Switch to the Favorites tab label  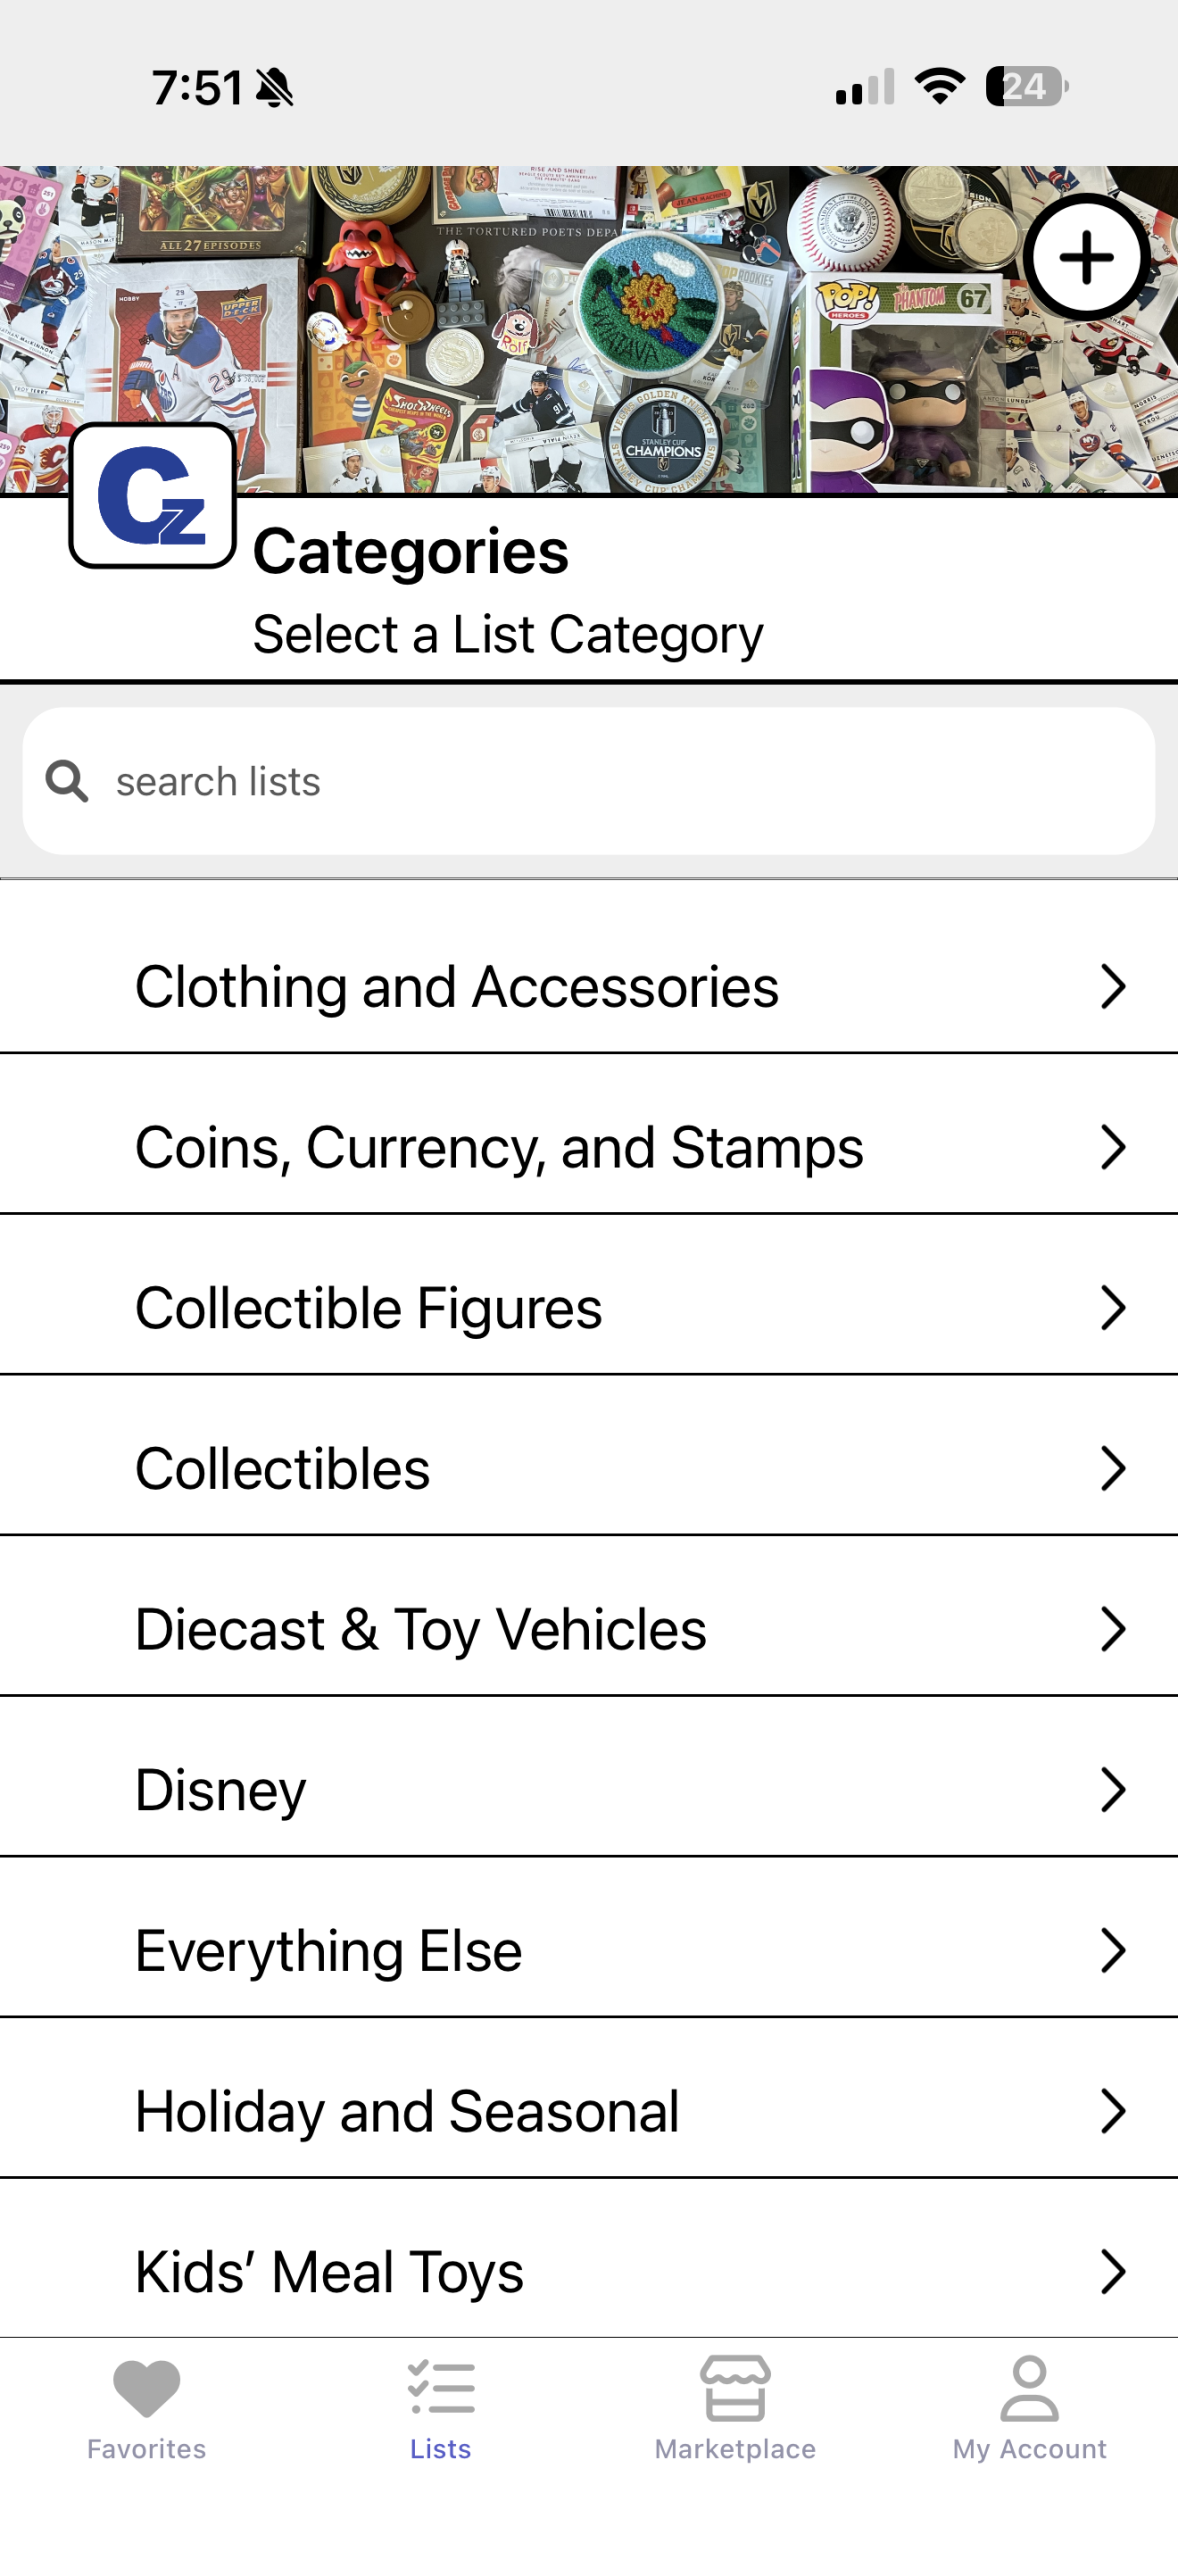tap(146, 2449)
